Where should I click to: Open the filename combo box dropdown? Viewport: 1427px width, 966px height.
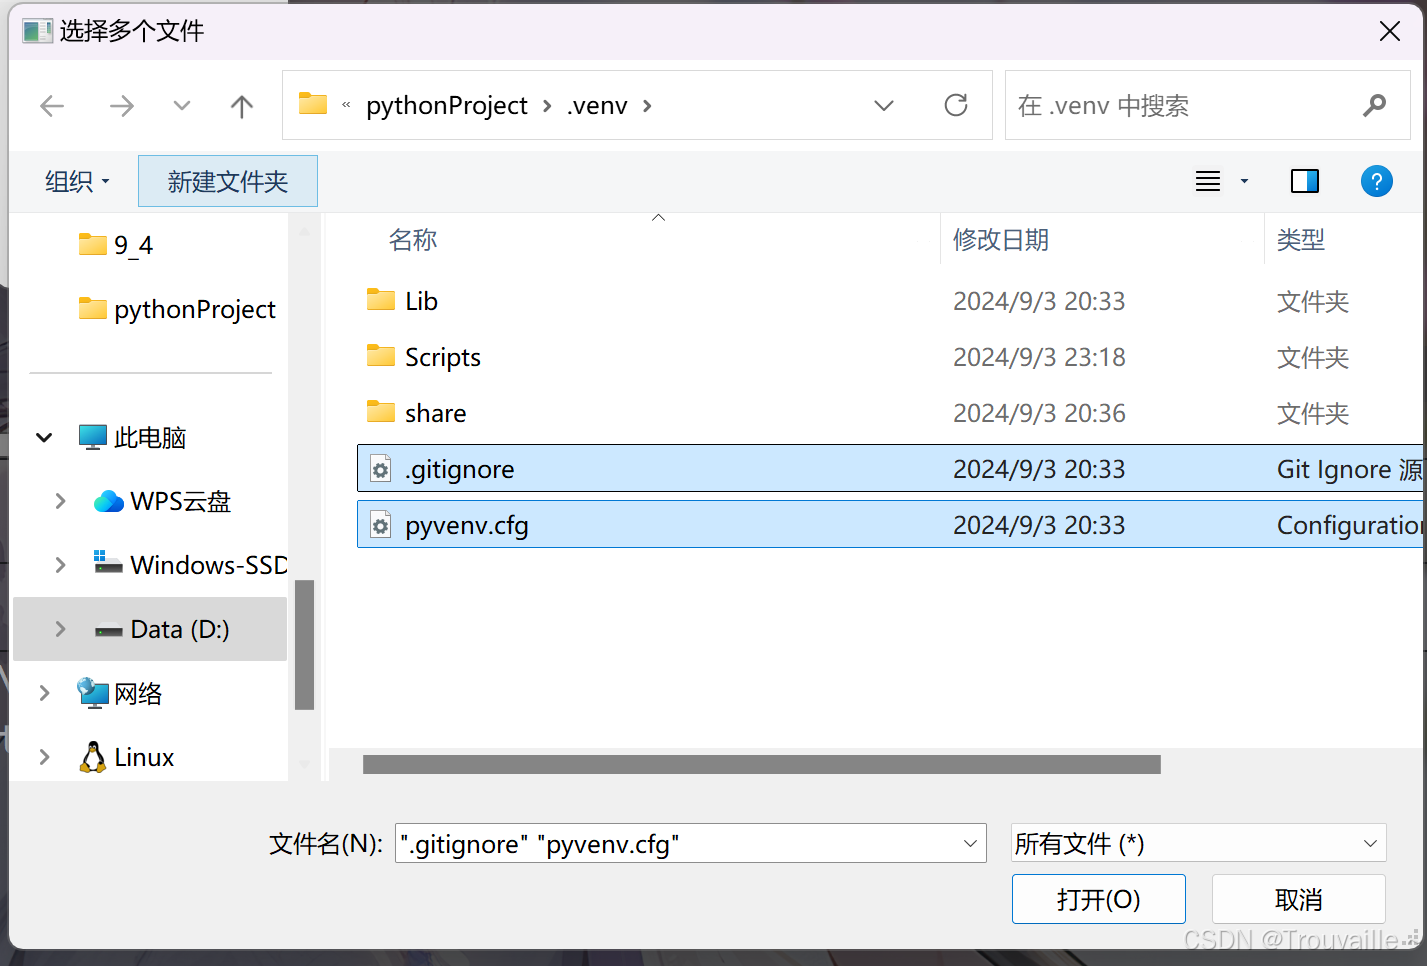tap(967, 843)
